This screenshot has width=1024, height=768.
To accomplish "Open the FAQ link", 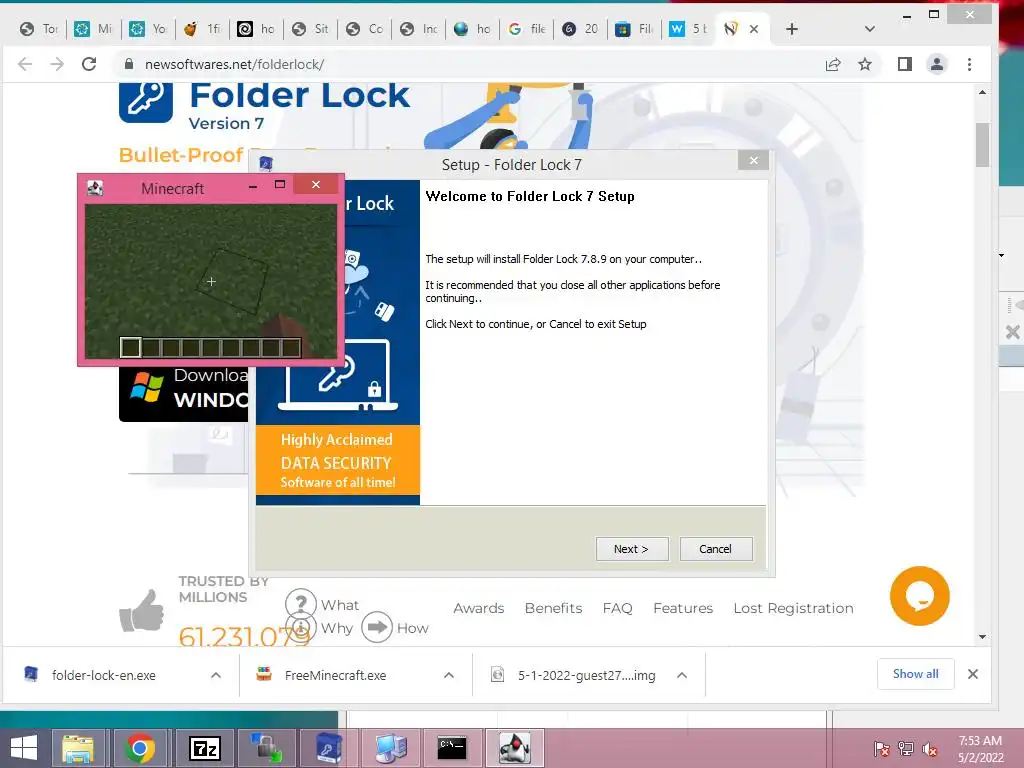I will (617, 608).
